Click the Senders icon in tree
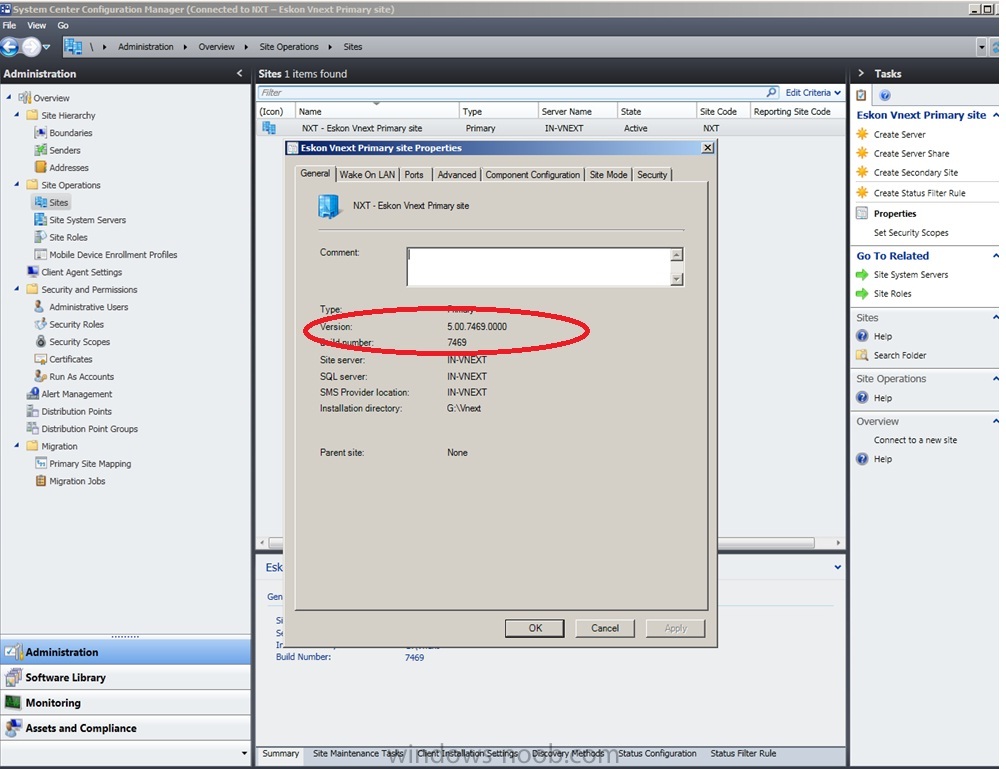The height and width of the screenshot is (769, 1006). pos(40,150)
